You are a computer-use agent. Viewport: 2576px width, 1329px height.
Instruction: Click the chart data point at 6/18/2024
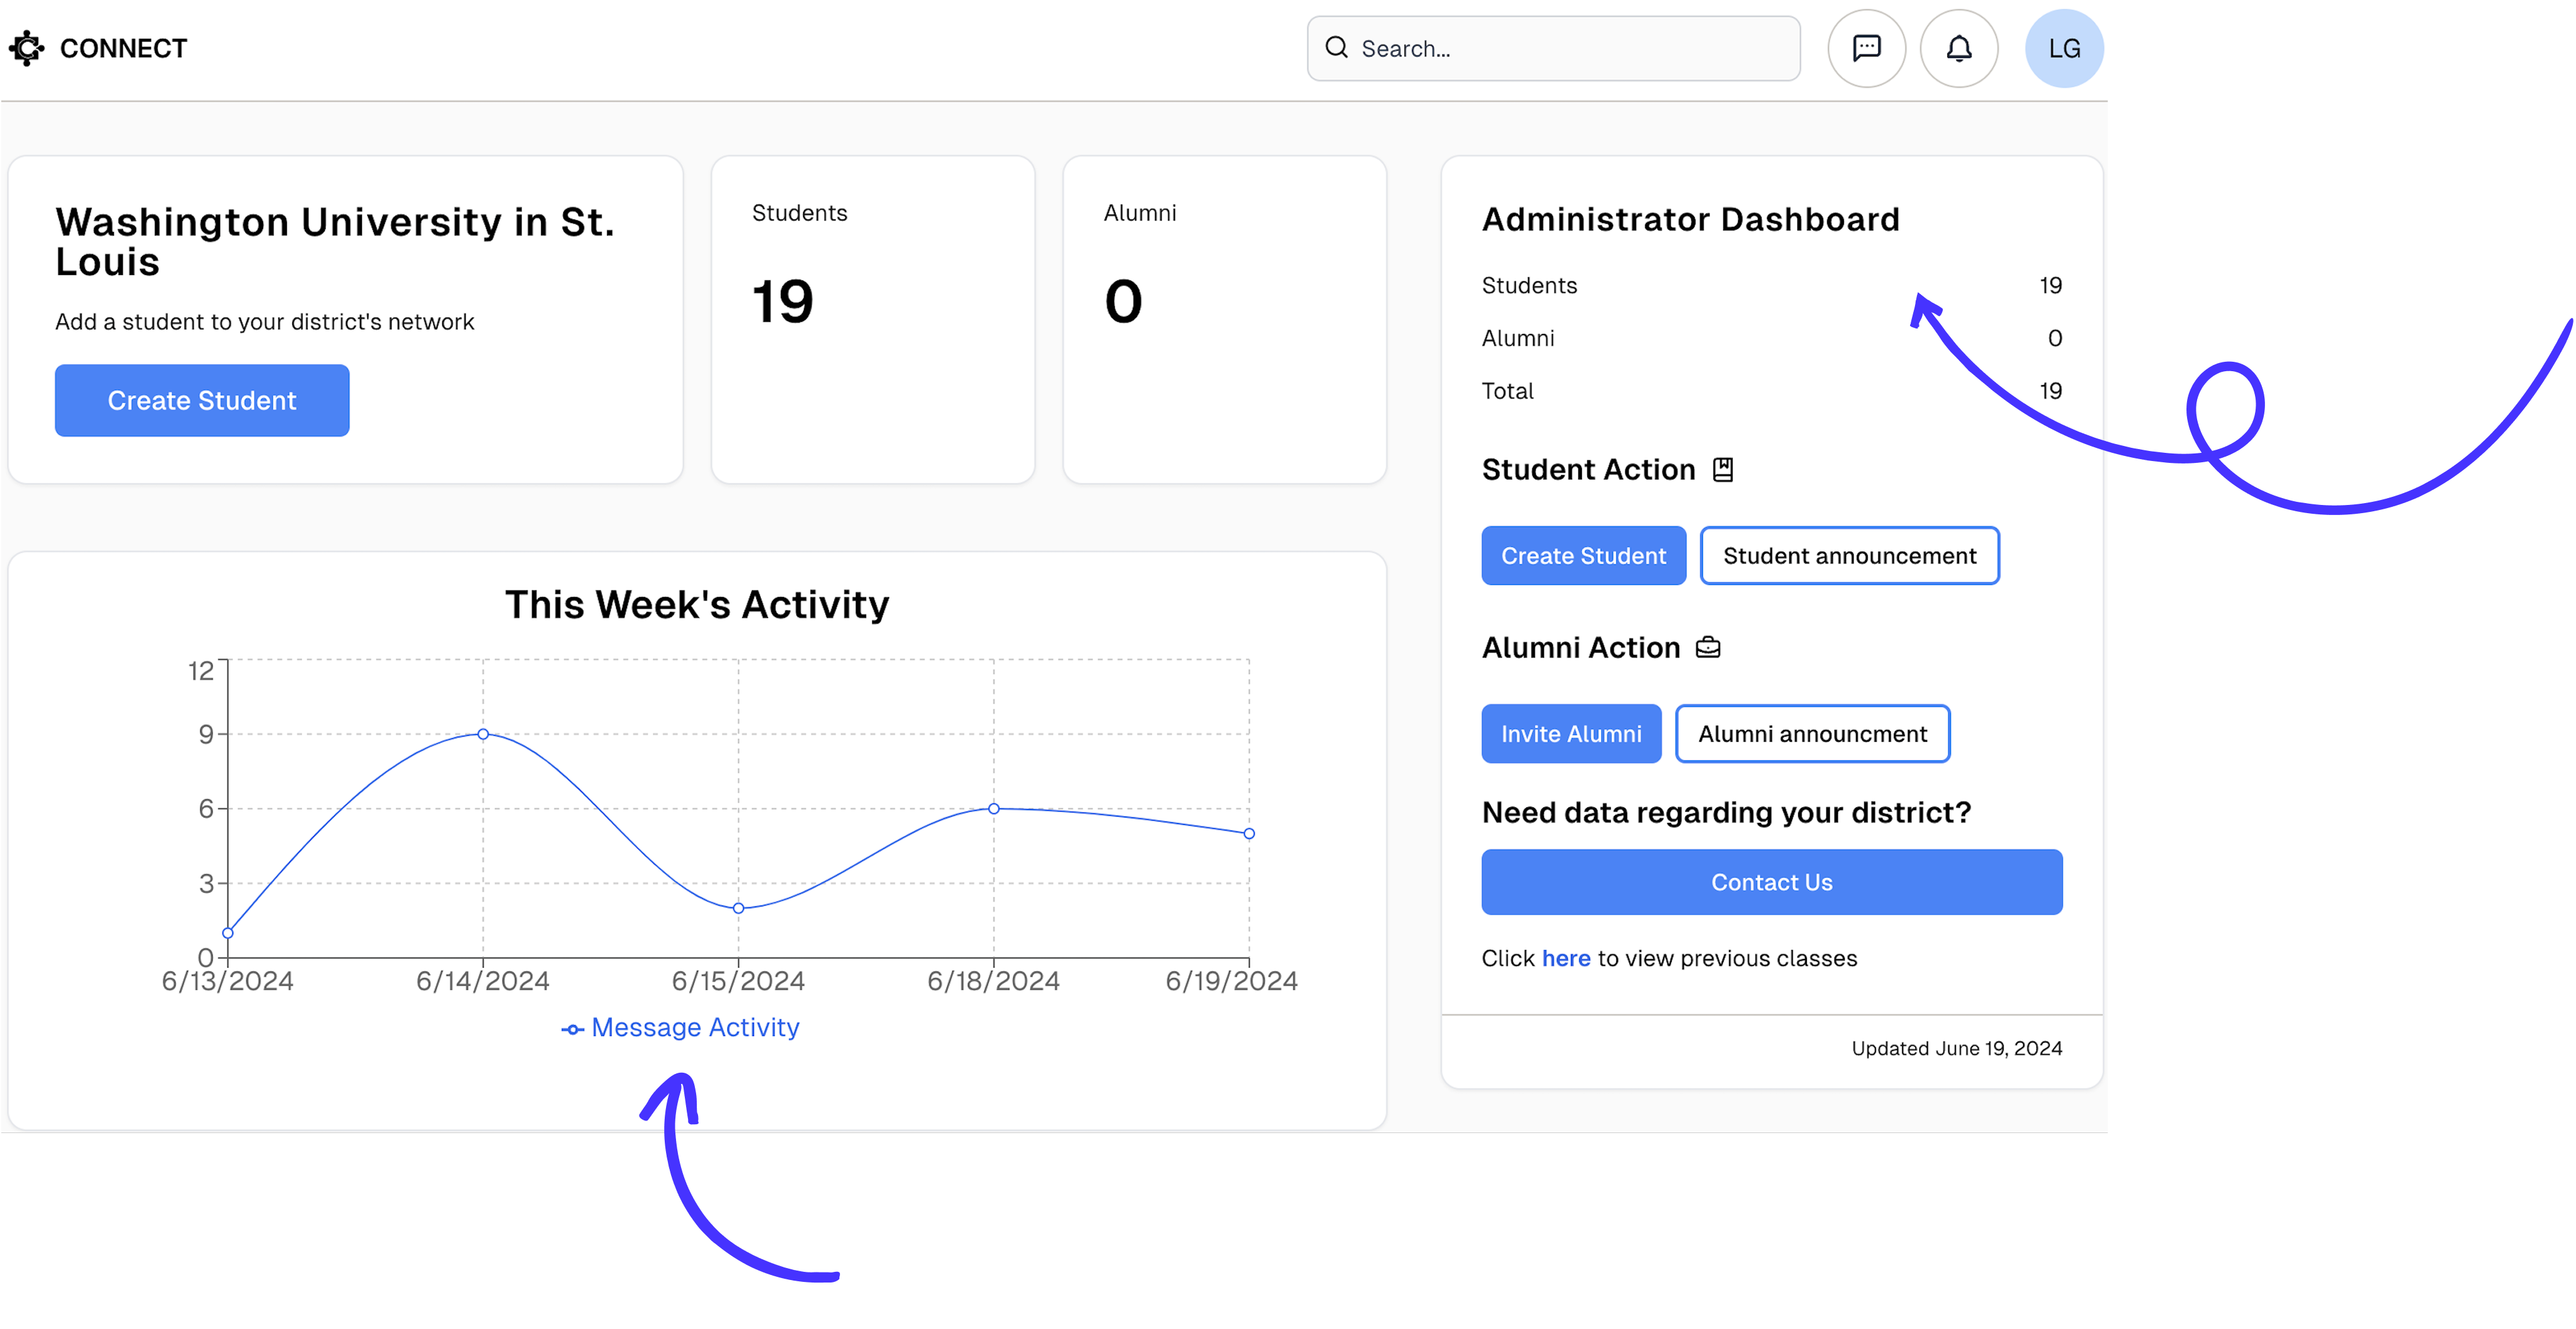coord(993,808)
